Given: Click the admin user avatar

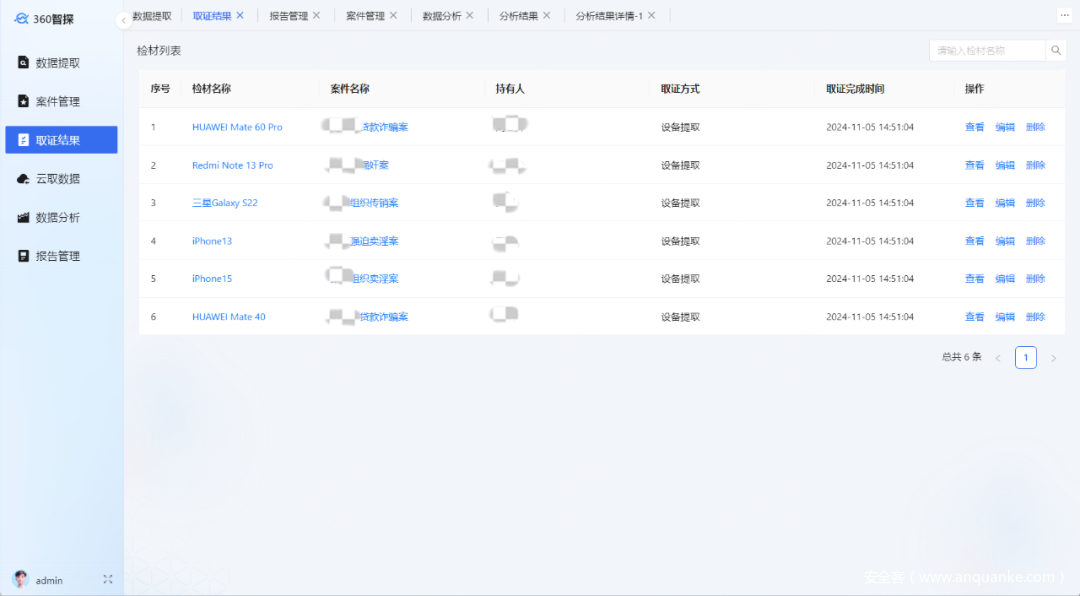Looking at the screenshot, I should point(20,579).
